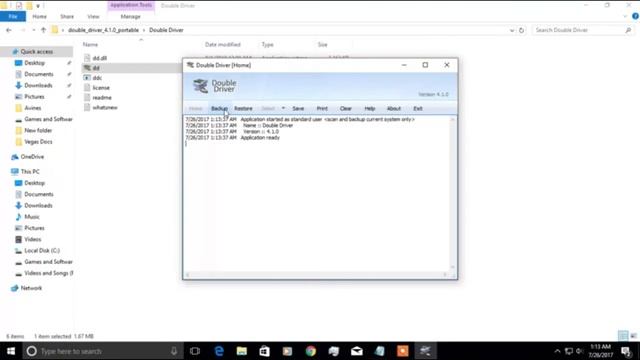The image size is (640, 360).
Task: Open Network in sidebar
Action: point(31,288)
